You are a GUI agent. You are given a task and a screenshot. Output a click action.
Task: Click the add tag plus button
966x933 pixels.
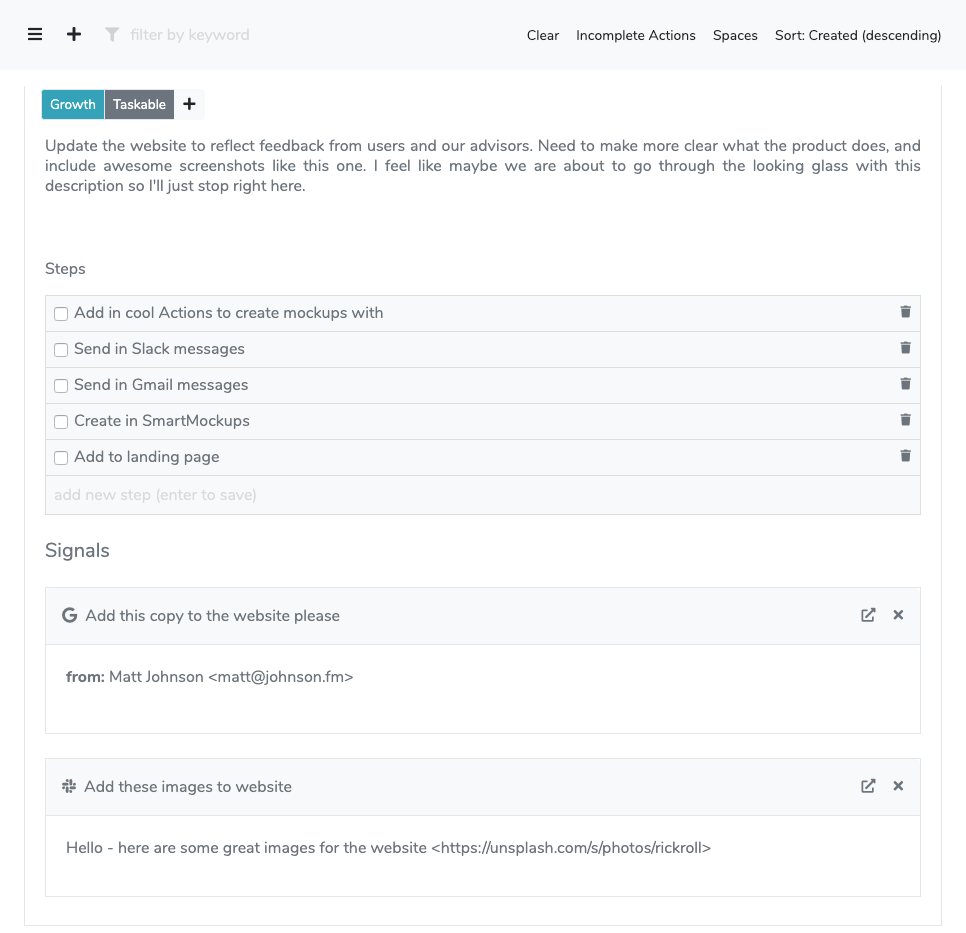(x=189, y=104)
